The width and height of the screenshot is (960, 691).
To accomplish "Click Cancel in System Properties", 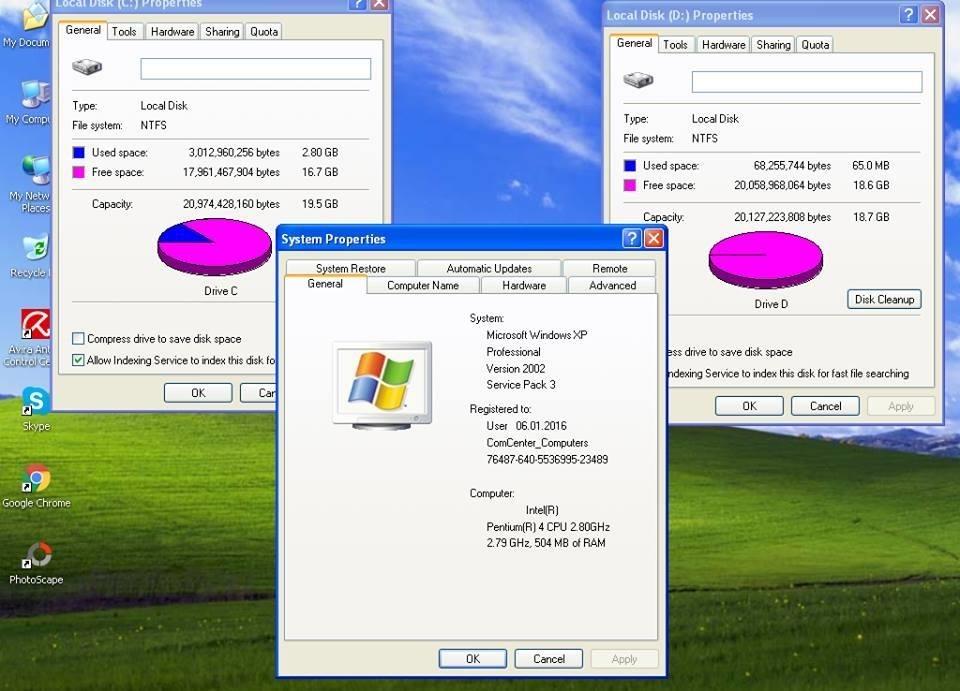I will pyautogui.click(x=549, y=659).
